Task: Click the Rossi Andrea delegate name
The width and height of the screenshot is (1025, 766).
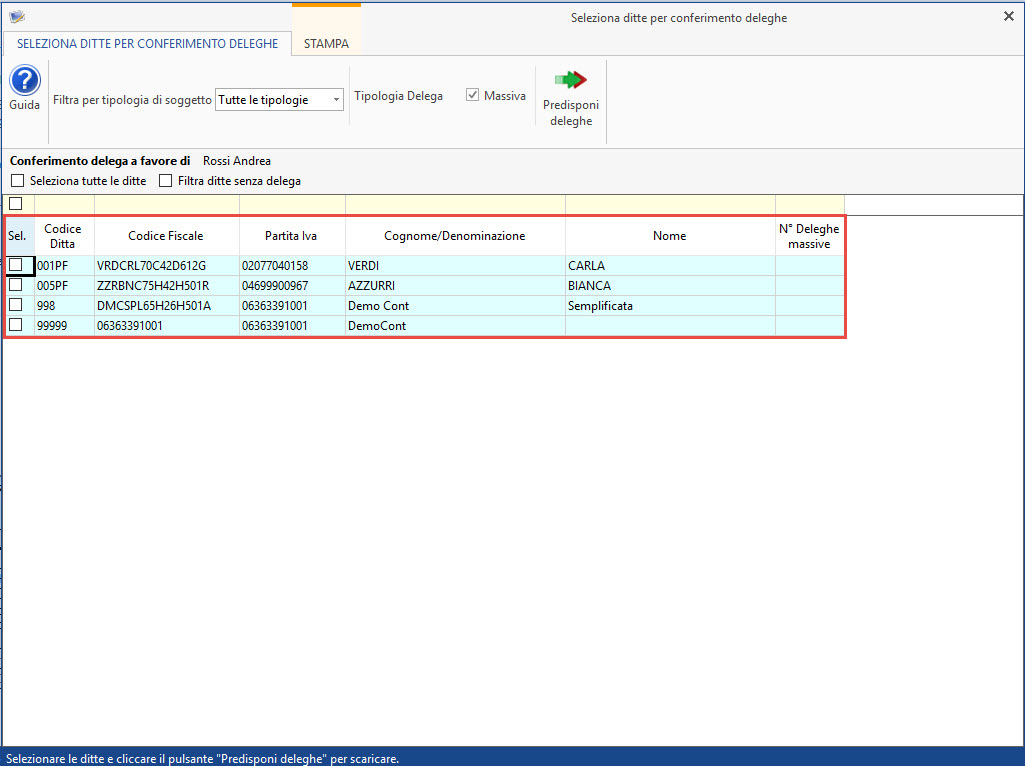Action: coord(237,161)
